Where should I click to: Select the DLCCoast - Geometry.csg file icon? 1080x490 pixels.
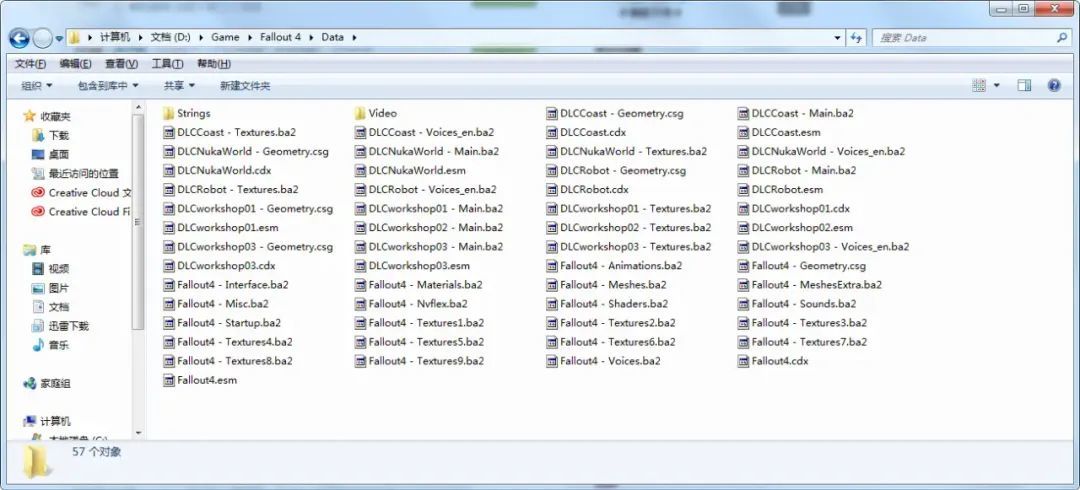(552, 113)
